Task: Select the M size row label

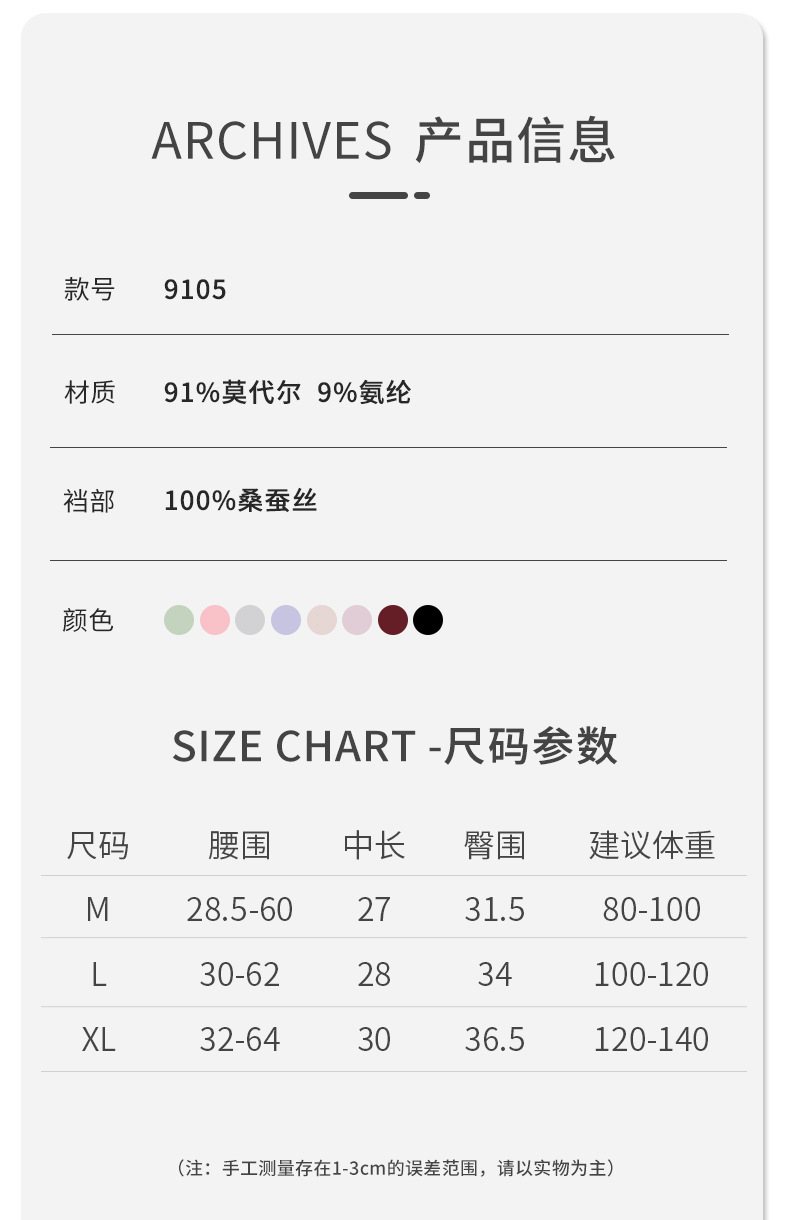Action: coord(97,909)
